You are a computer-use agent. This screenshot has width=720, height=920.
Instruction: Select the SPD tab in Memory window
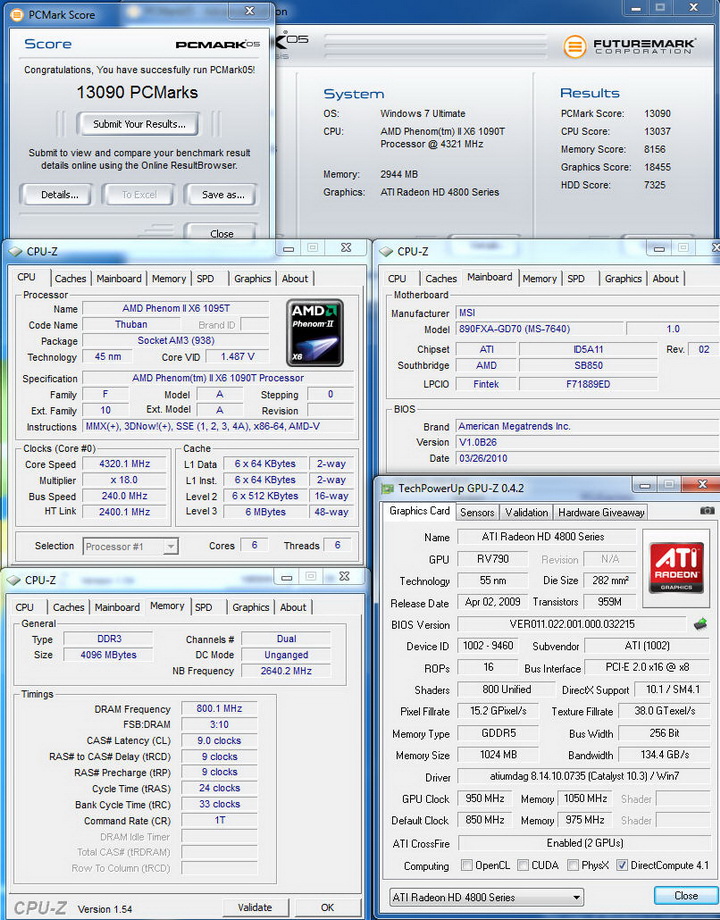[204, 607]
